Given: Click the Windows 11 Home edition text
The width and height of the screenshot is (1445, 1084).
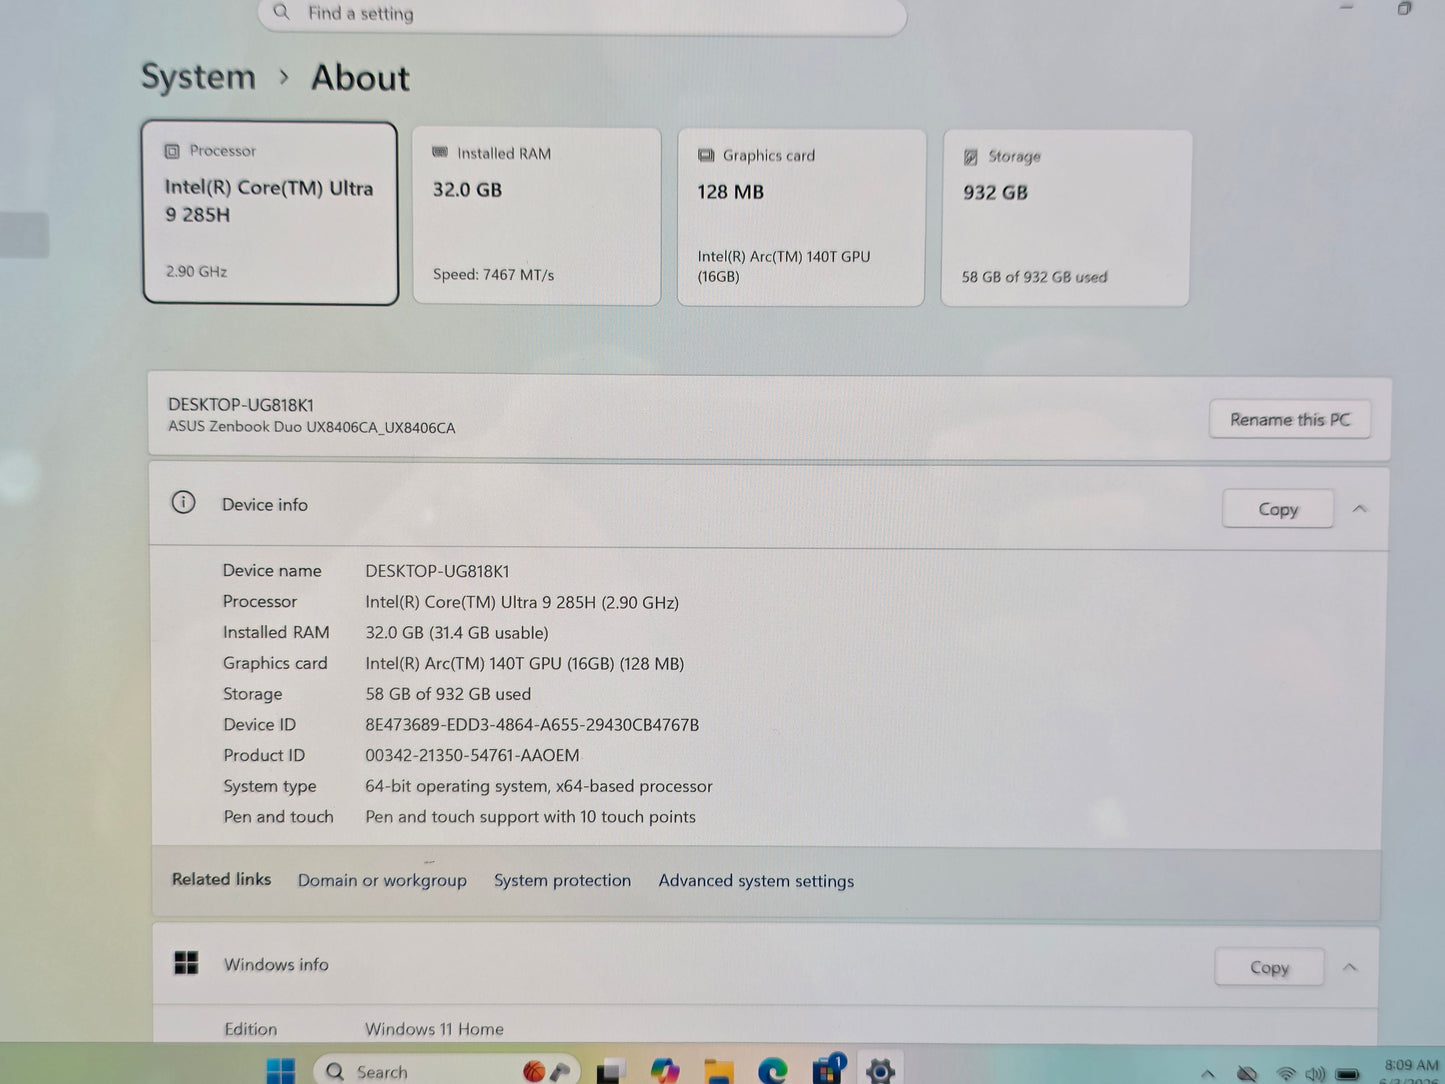Looking at the screenshot, I should (x=434, y=1029).
